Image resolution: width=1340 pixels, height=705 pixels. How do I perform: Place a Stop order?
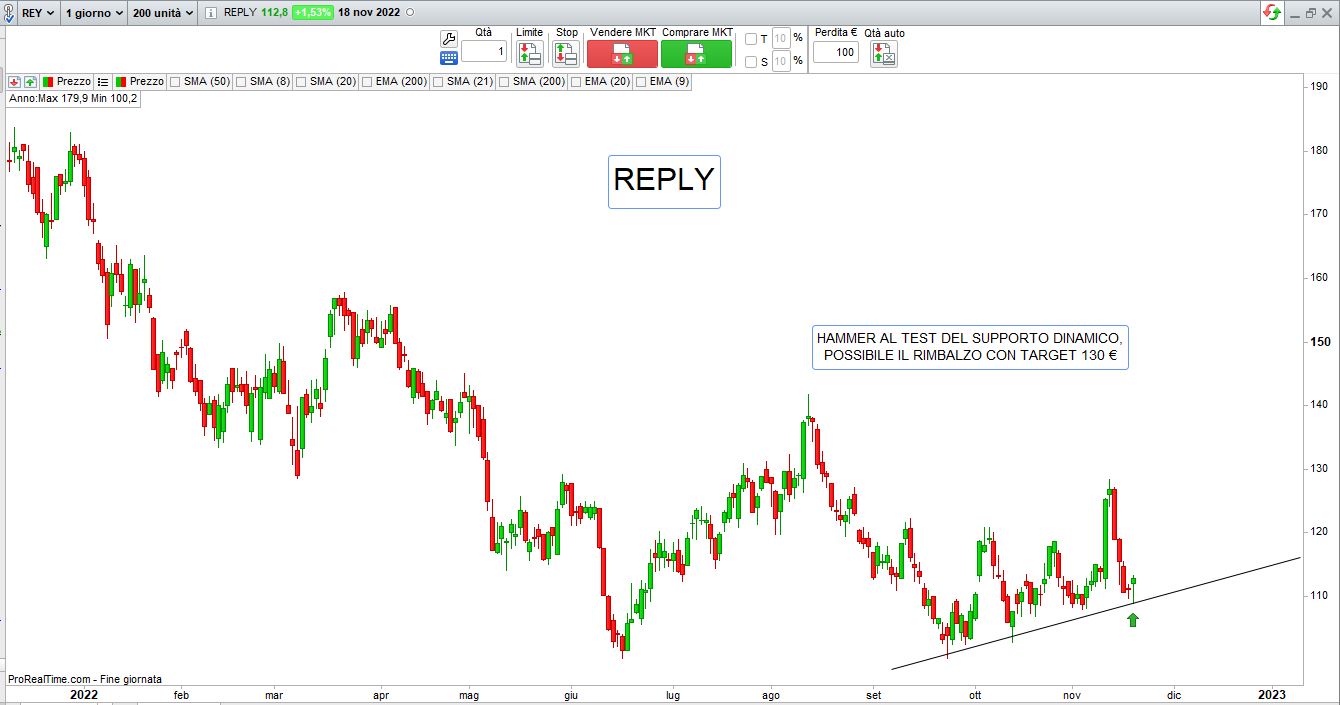click(566, 53)
